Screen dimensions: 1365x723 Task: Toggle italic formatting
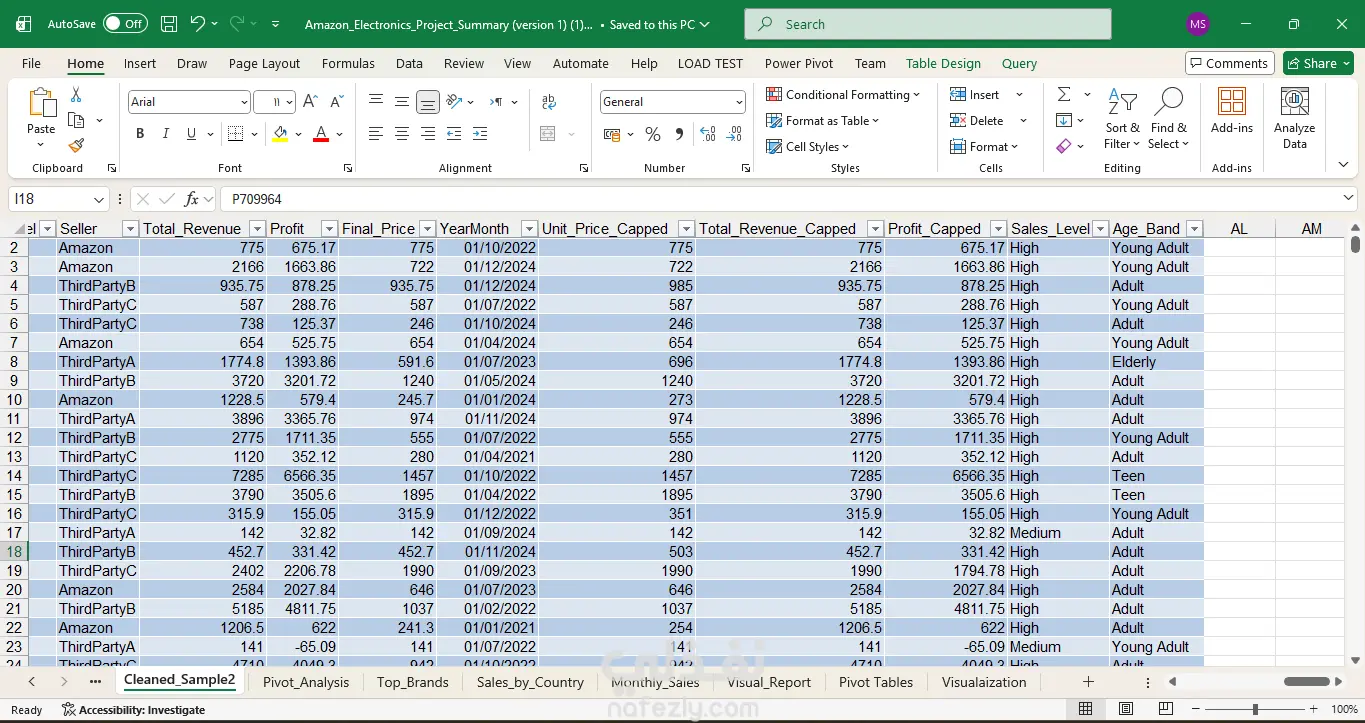tap(165, 134)
